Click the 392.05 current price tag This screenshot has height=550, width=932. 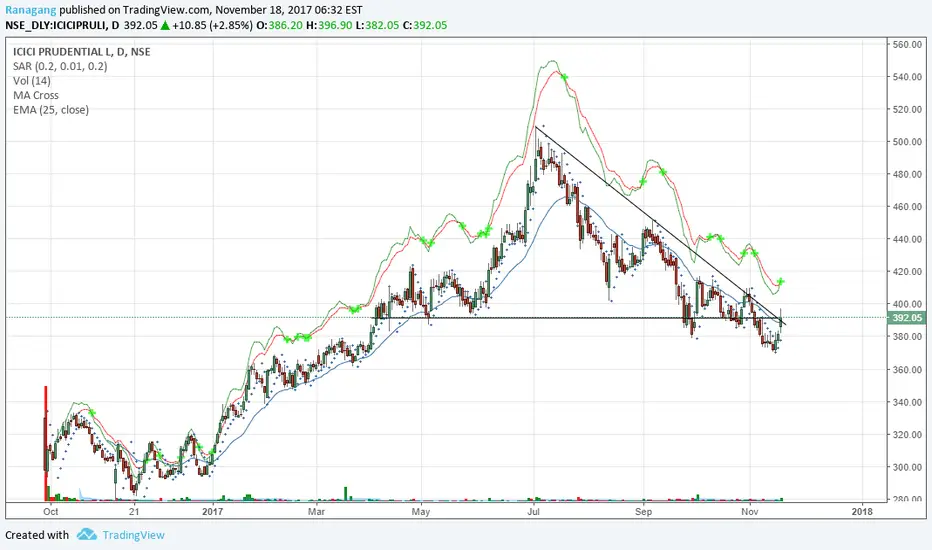906,318
